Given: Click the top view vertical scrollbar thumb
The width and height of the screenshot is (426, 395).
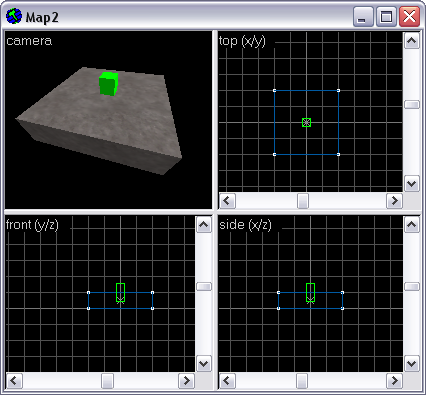Looking at the screenshot, I should [x=412, y=104].
